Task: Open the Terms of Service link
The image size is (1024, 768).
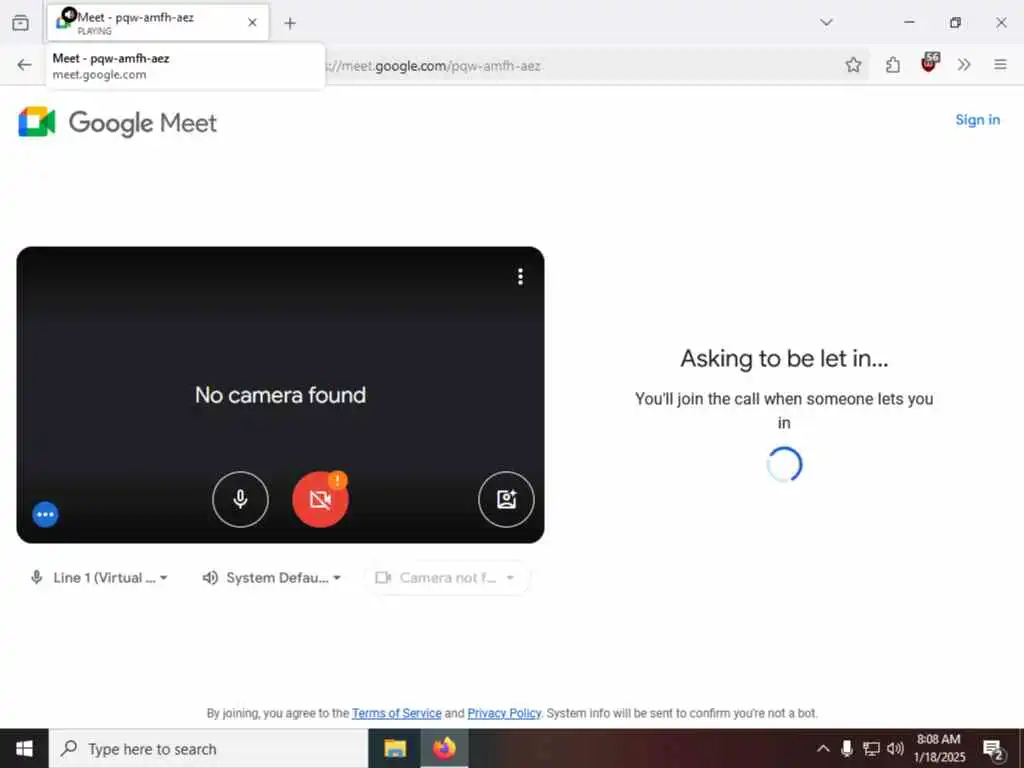Action: tap(396, 713)
